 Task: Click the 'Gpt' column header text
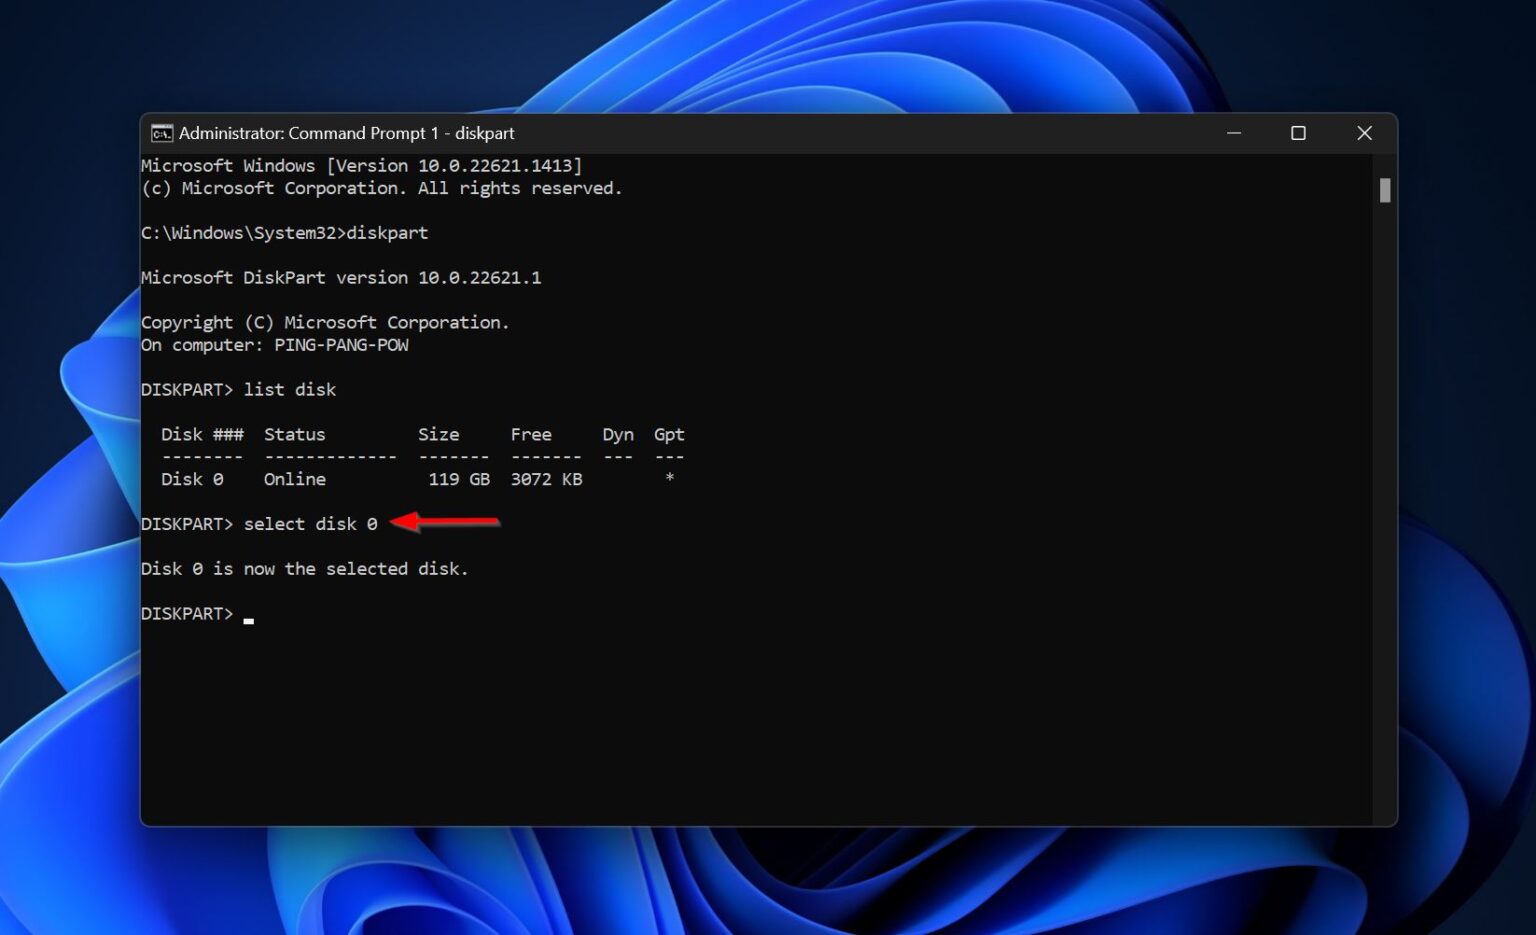tap(668, 434)
